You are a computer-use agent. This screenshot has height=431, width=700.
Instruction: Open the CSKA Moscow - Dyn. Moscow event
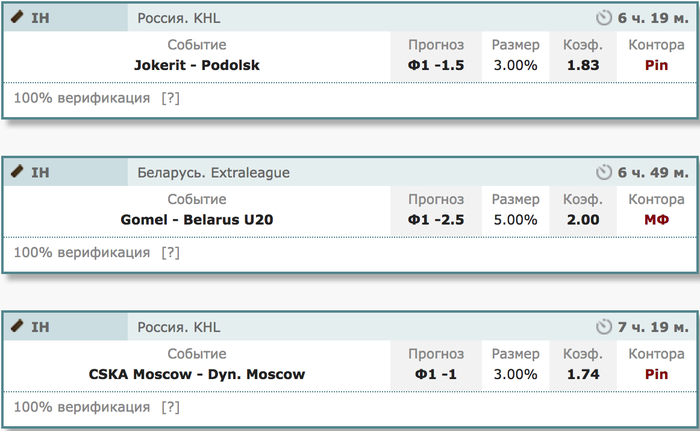[197, 374]
